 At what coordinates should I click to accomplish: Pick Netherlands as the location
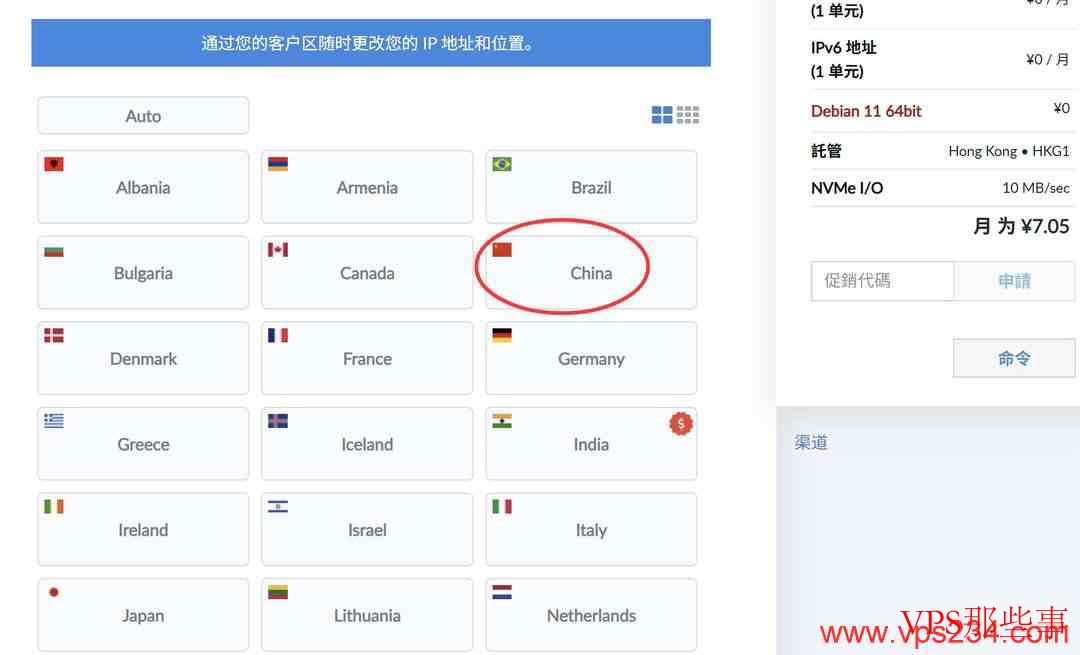click(591, 615)
